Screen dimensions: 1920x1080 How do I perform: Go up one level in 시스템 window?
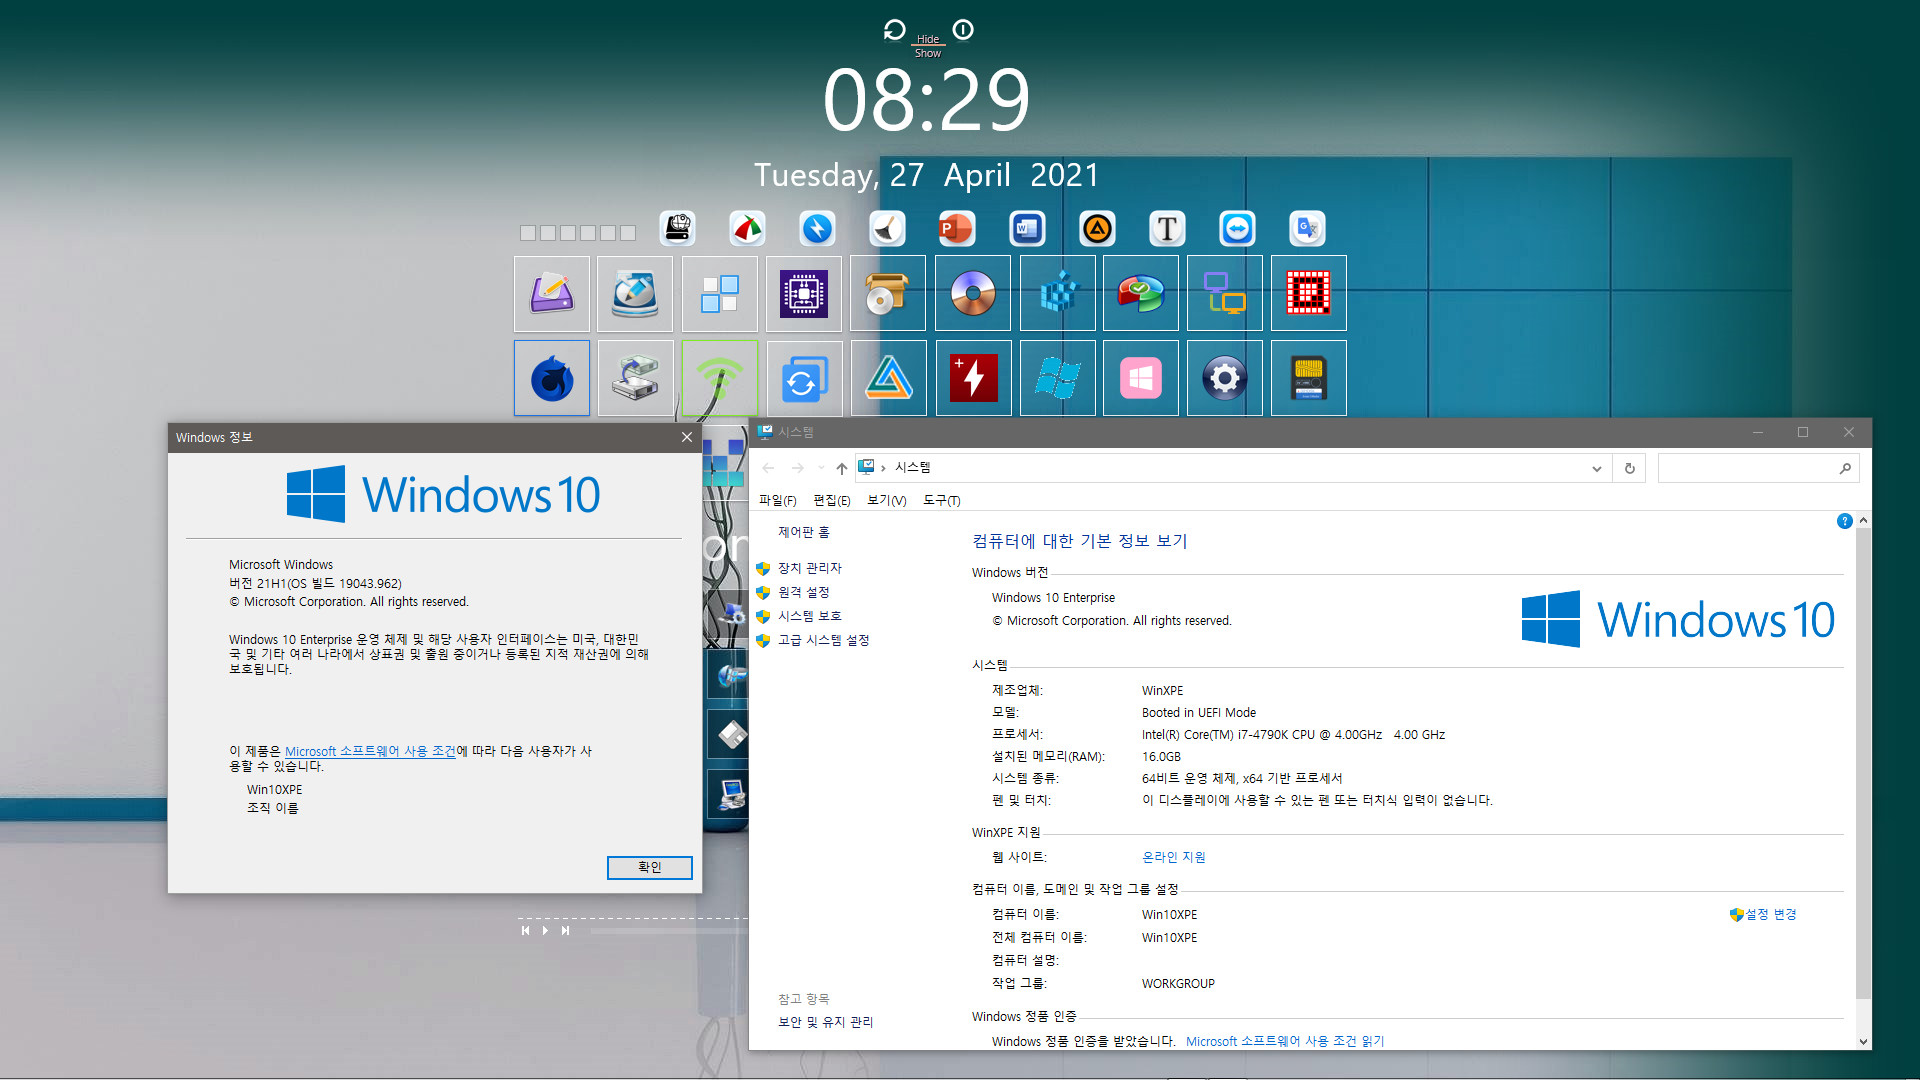[842, 468]
